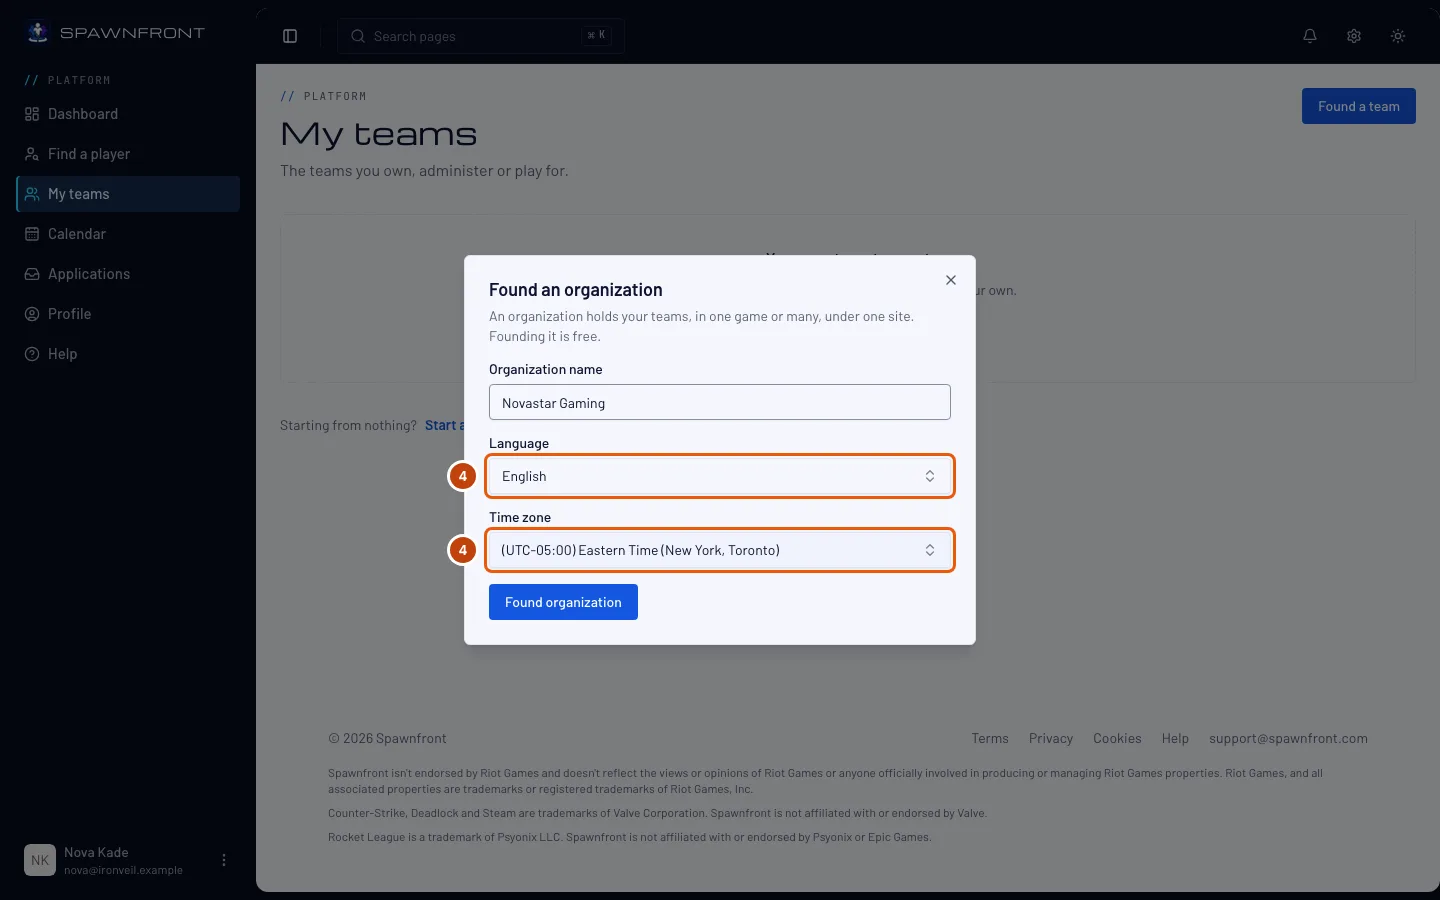1440x900 pixels.
Task: Open Applications in sidebar
Action: [128, 274]
